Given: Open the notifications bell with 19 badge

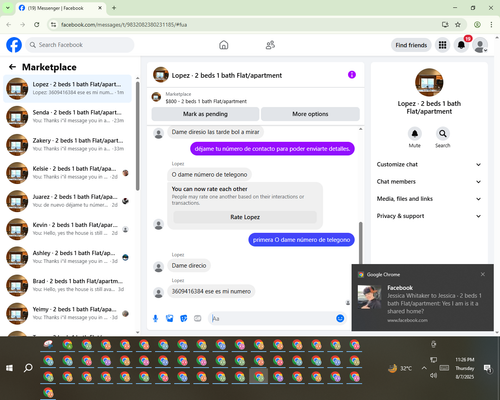Looking at the screenshot, I should (461, 45).
